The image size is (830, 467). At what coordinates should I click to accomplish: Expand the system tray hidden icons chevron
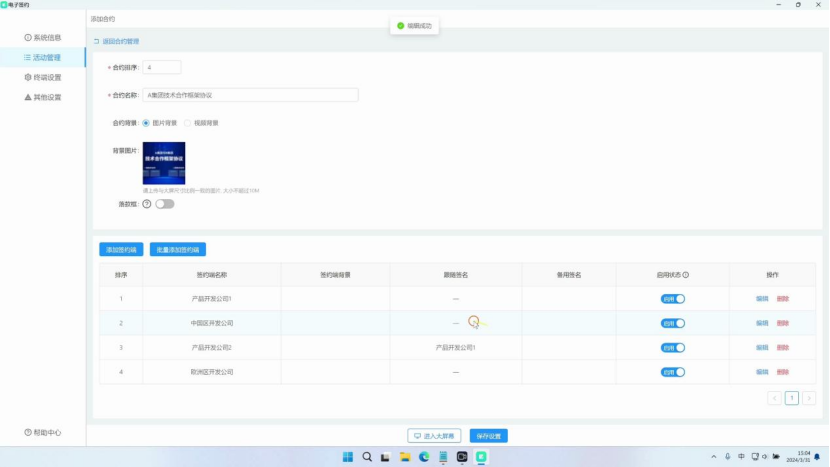pyautogui.click(x=711, y=457)
